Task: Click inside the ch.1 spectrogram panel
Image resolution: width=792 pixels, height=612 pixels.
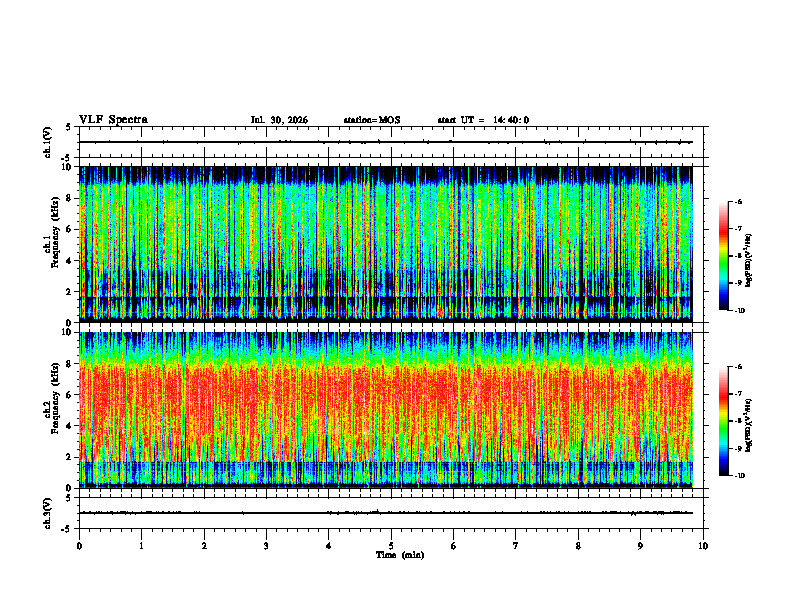Action: click(x=386, y=244)
